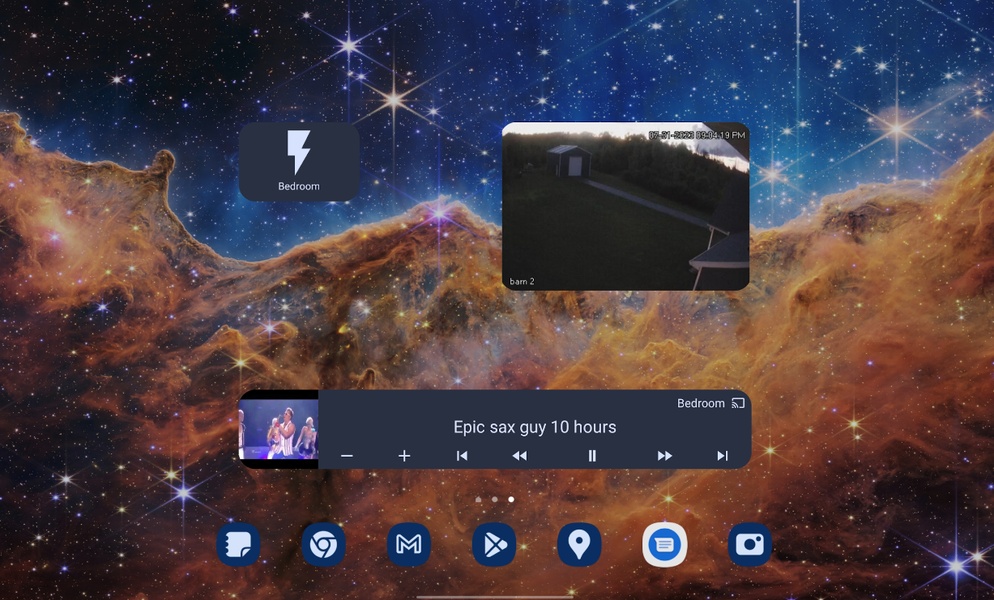Tap the Epic sax guy 10 hours title

tap(534, 427)
